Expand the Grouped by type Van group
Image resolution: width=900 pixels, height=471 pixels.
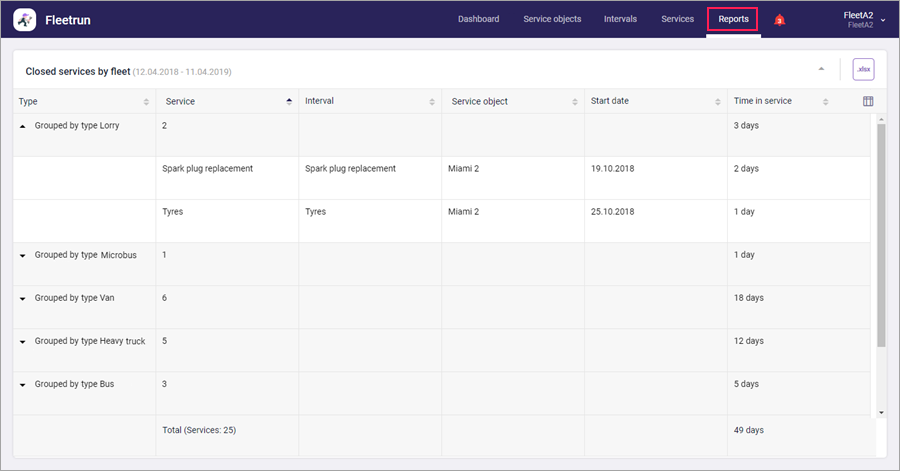22,299
